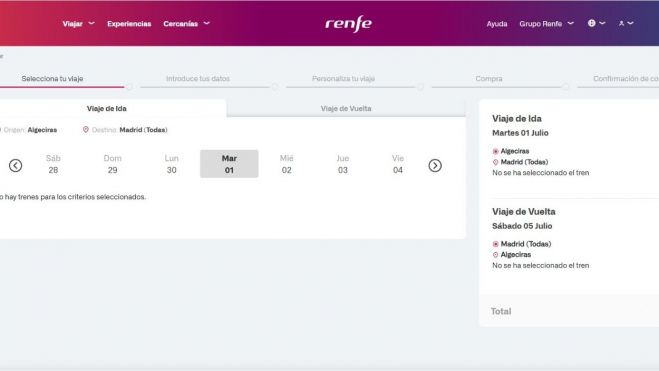Open the Ayuda help link

497,24
